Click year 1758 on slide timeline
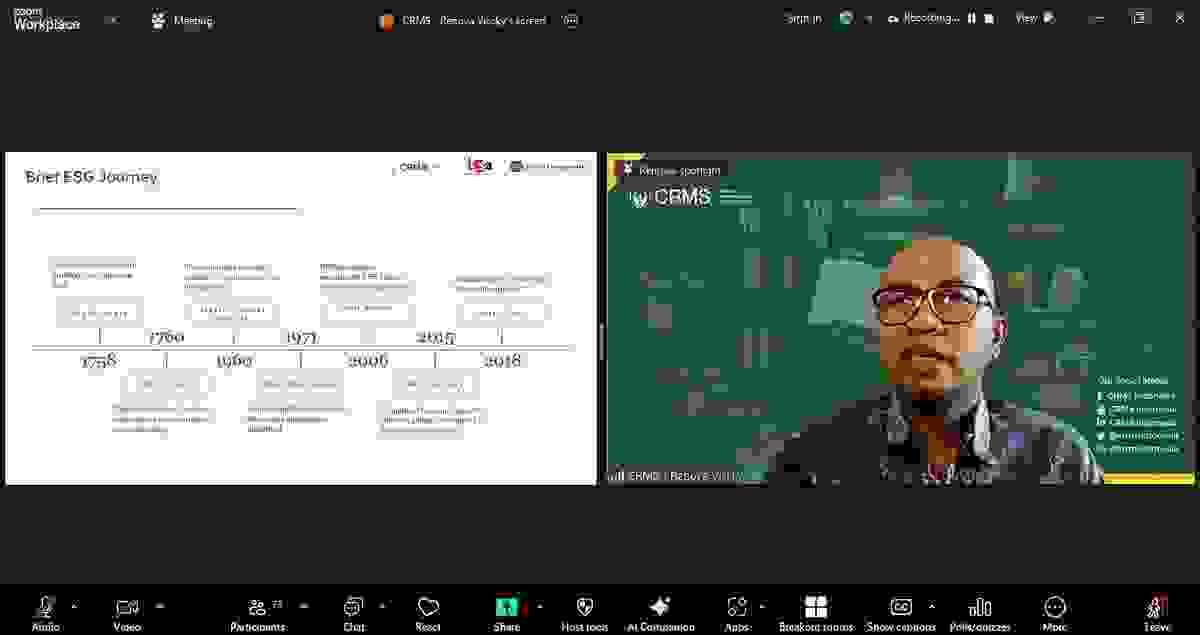1200x635 pixels. tap(99, 361)
